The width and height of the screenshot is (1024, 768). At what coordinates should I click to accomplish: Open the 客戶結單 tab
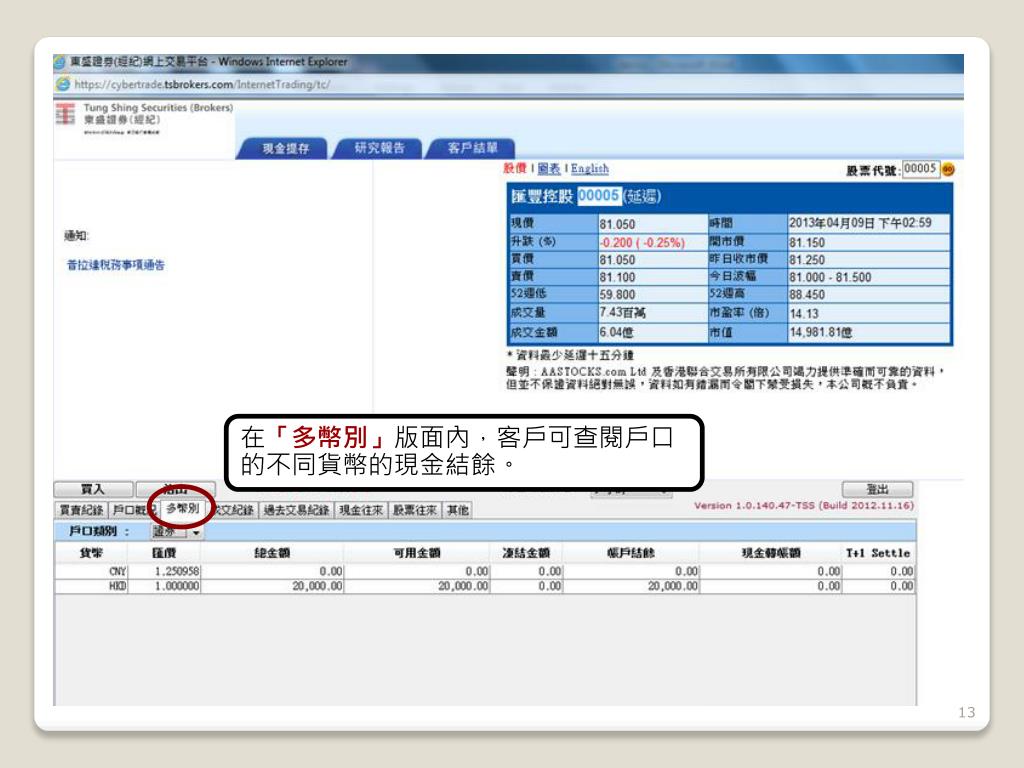pos(472,148)
